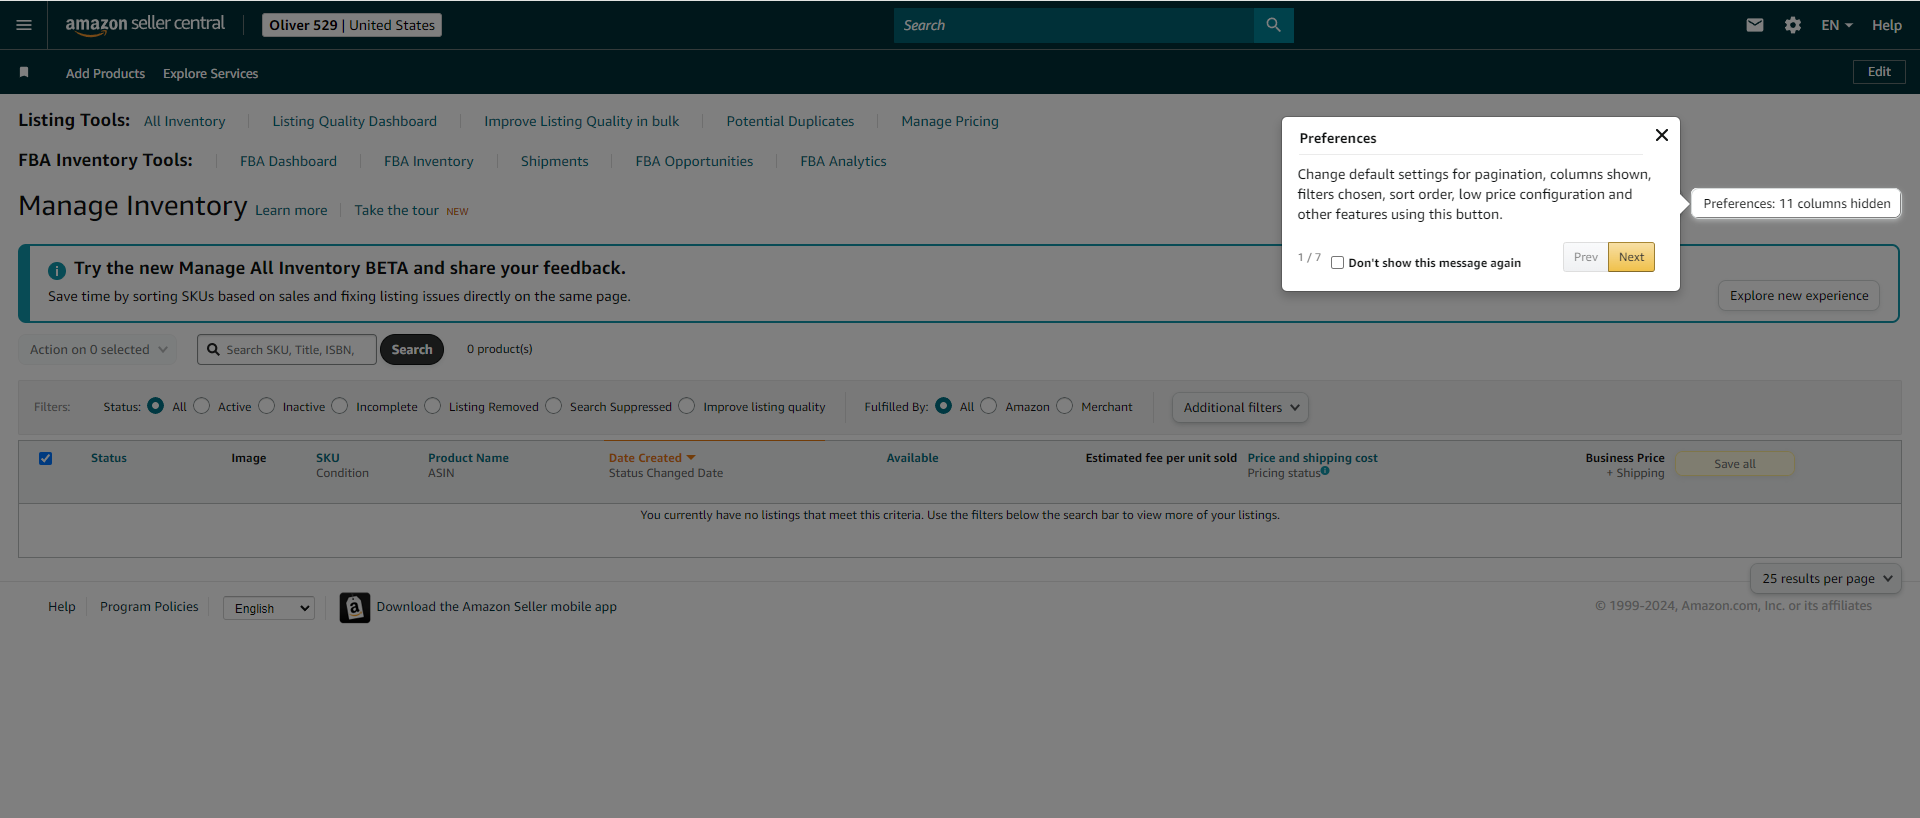The height and width of the screenshot is (818, 1920).
Task: Open Manage Pricing
Action: coord(950,121)
